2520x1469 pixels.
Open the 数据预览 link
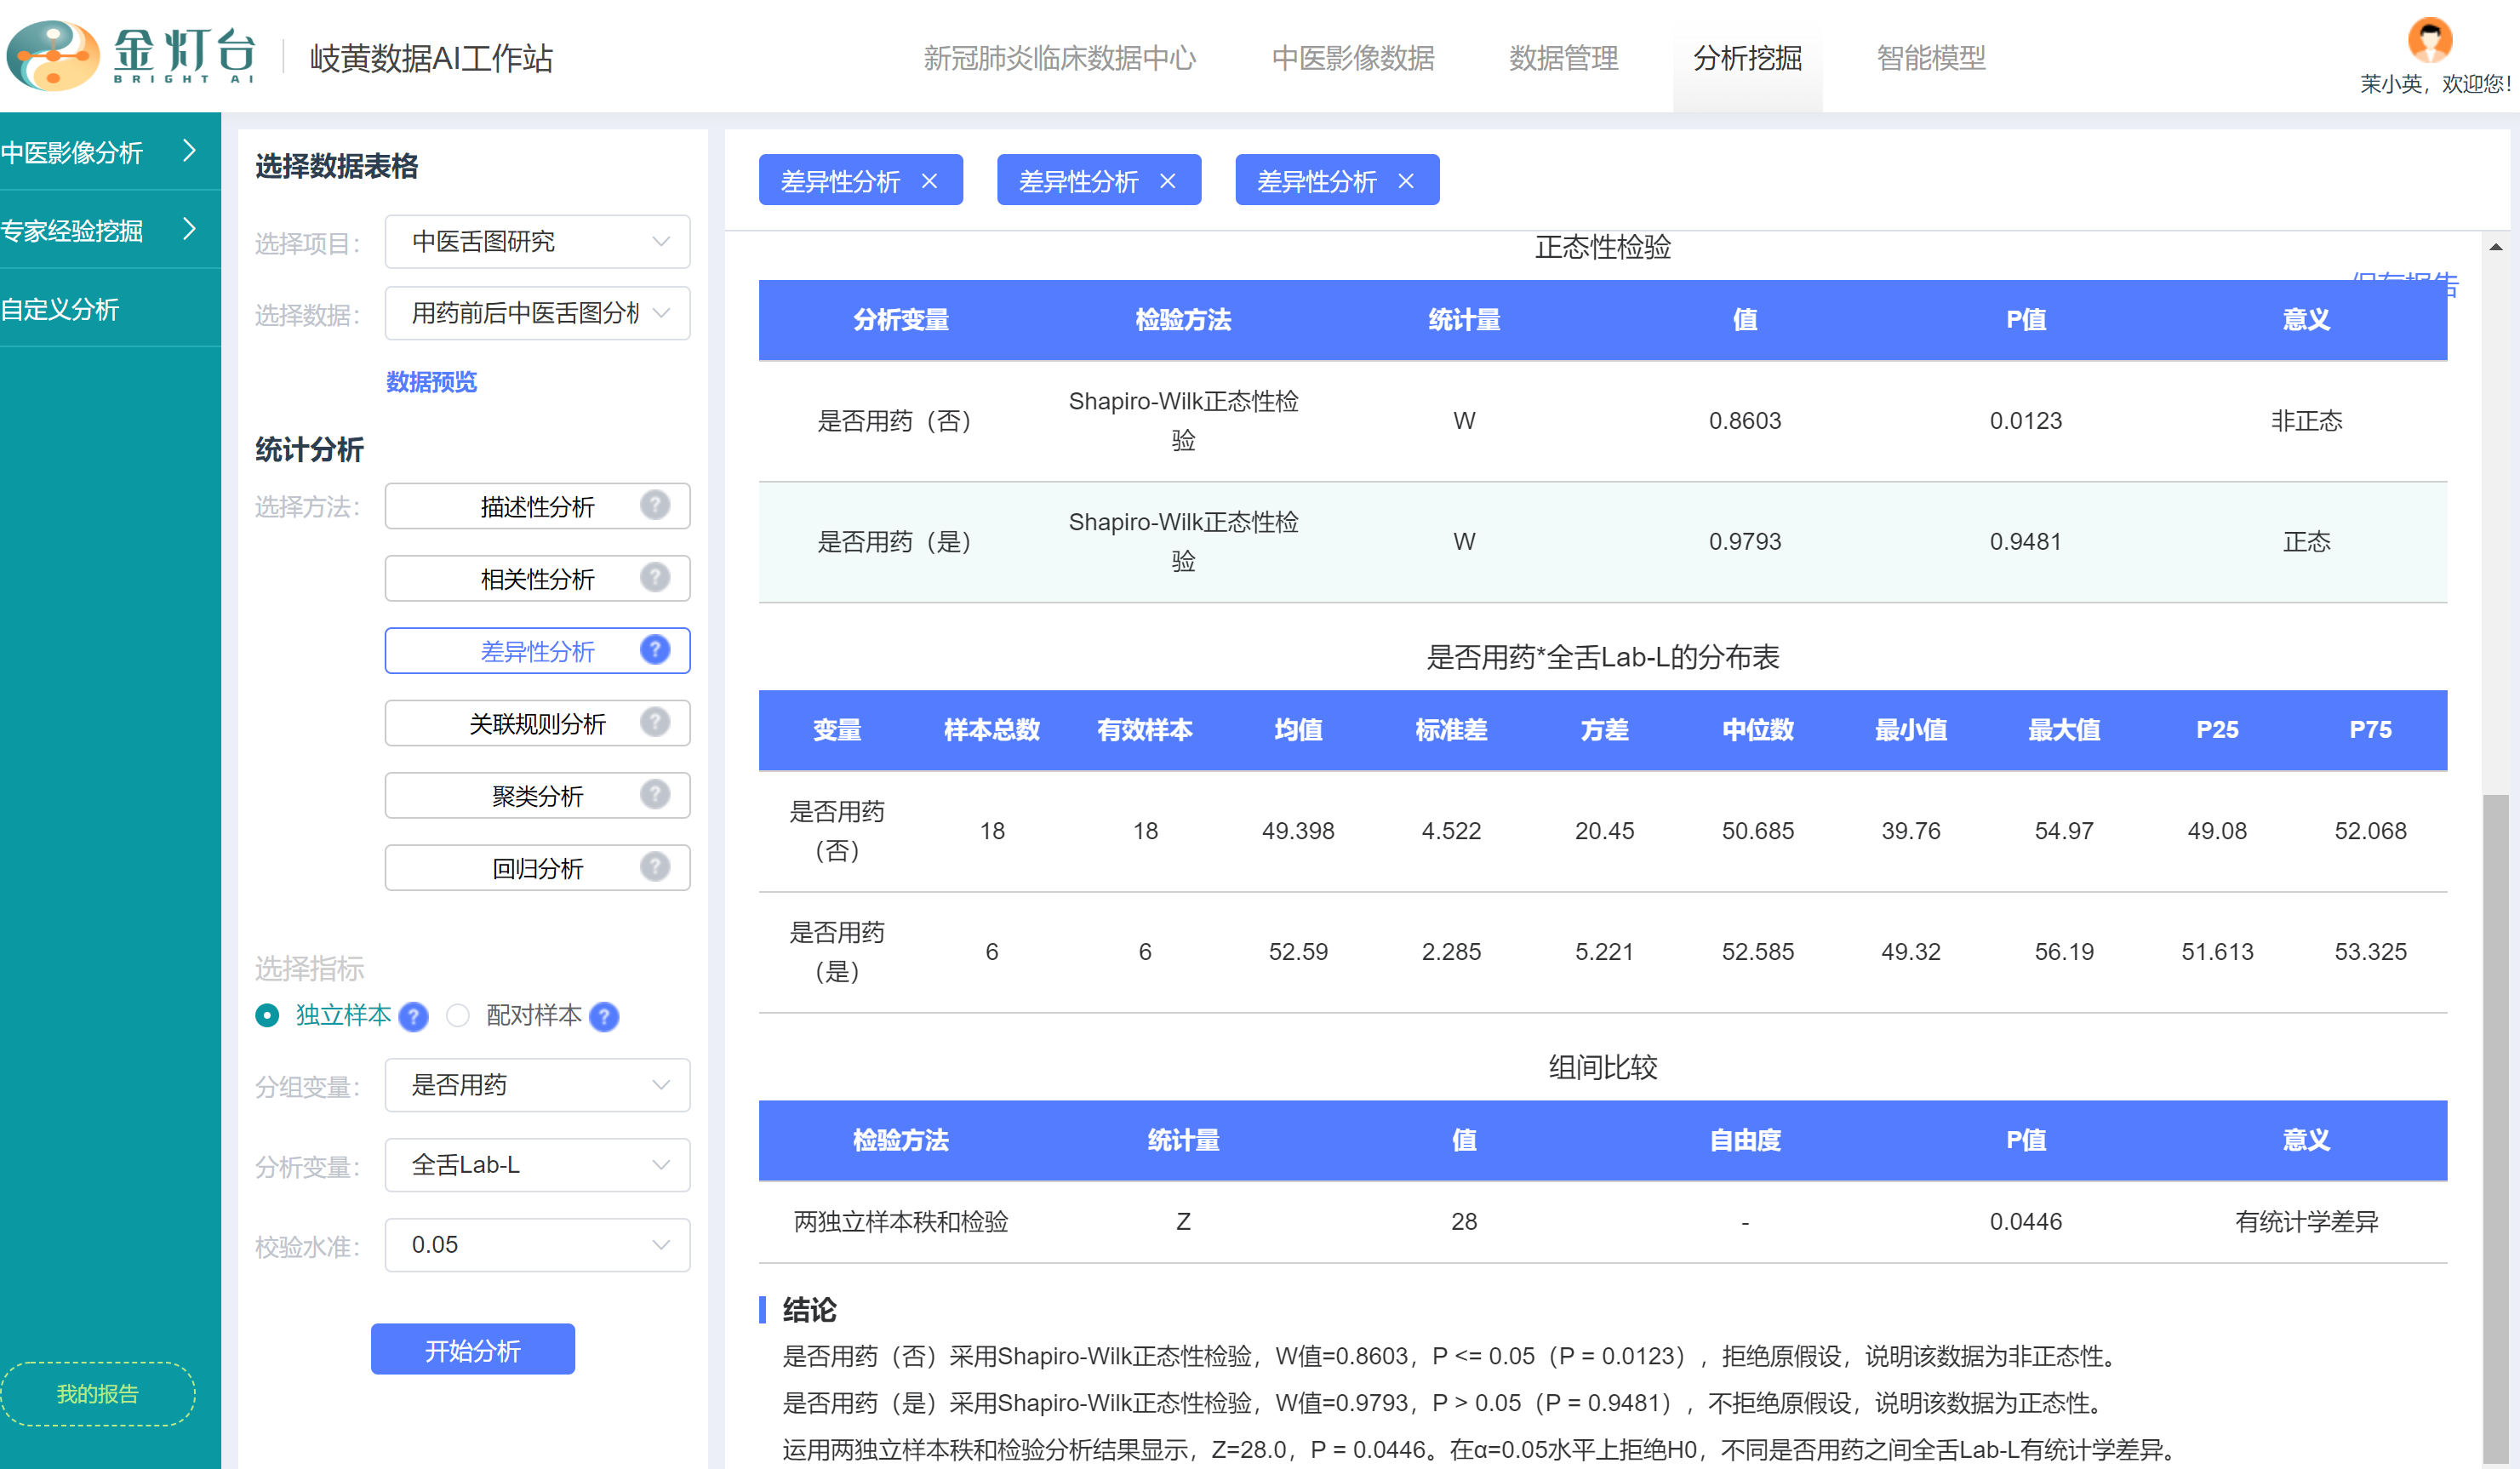coord(431,382)
